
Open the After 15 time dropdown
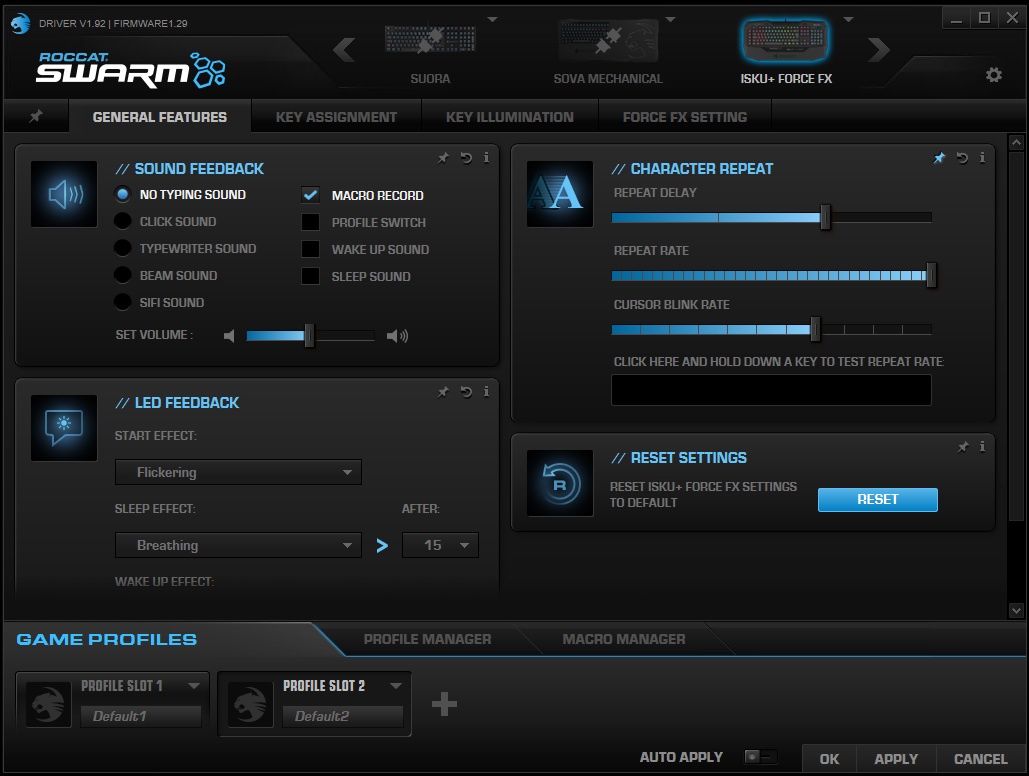440,545
